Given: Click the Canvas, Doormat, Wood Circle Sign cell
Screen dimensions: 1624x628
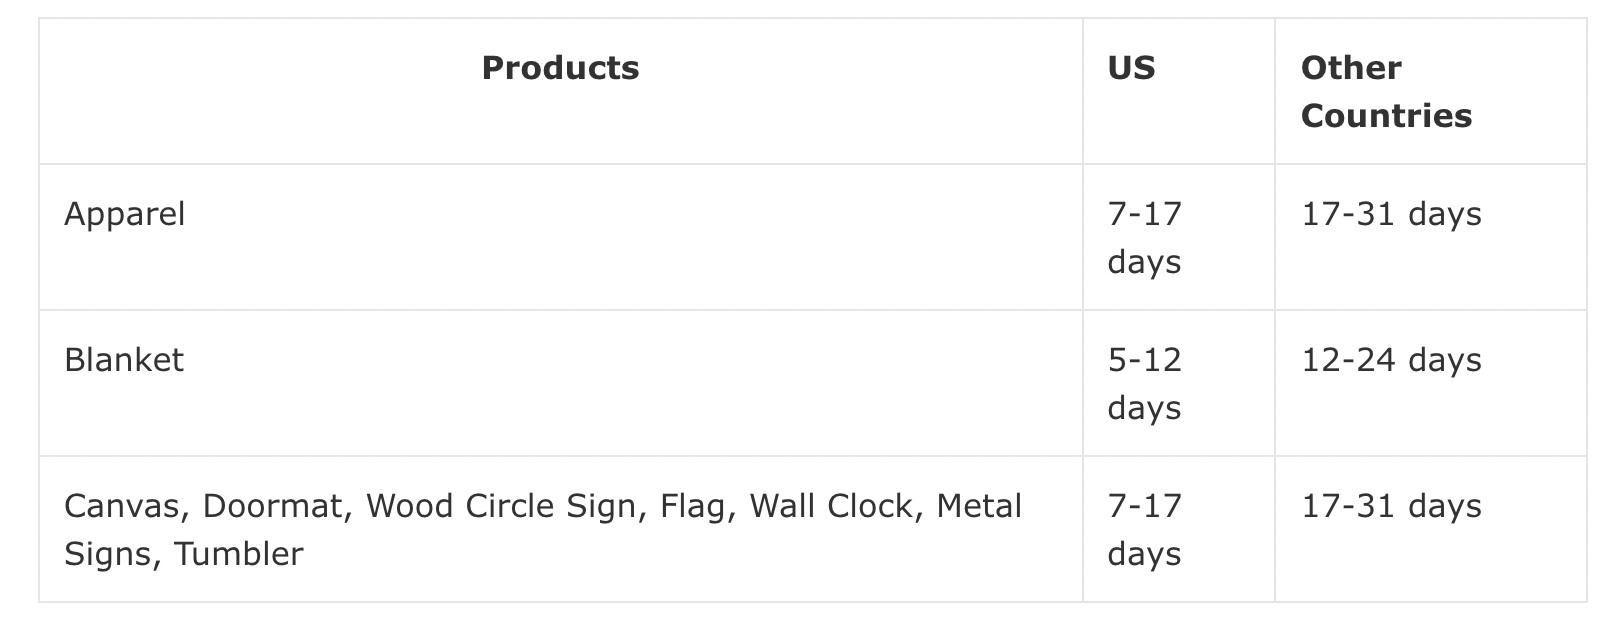Looking at the screenshot, I should (x=560, y=529).
